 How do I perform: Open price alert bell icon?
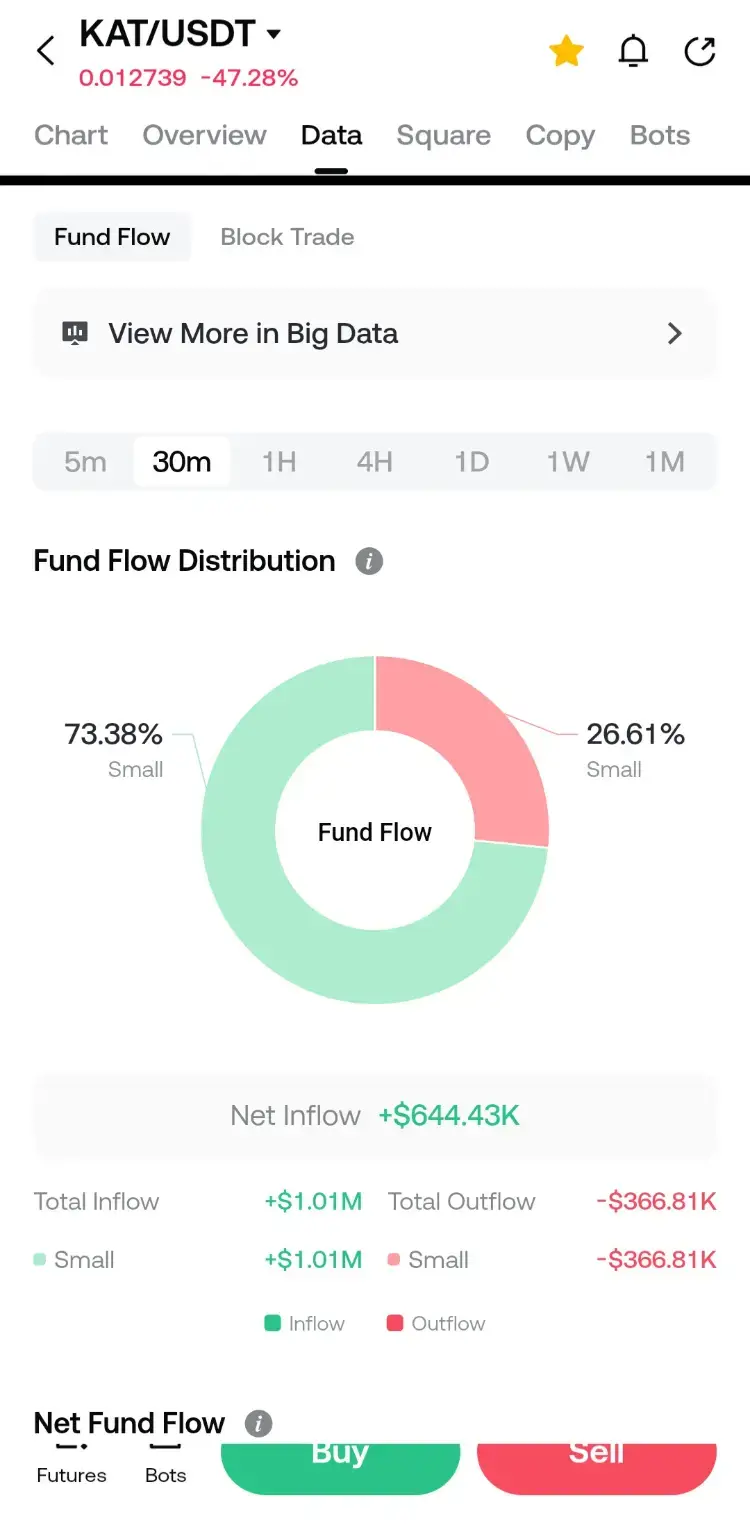coord(633,51)
